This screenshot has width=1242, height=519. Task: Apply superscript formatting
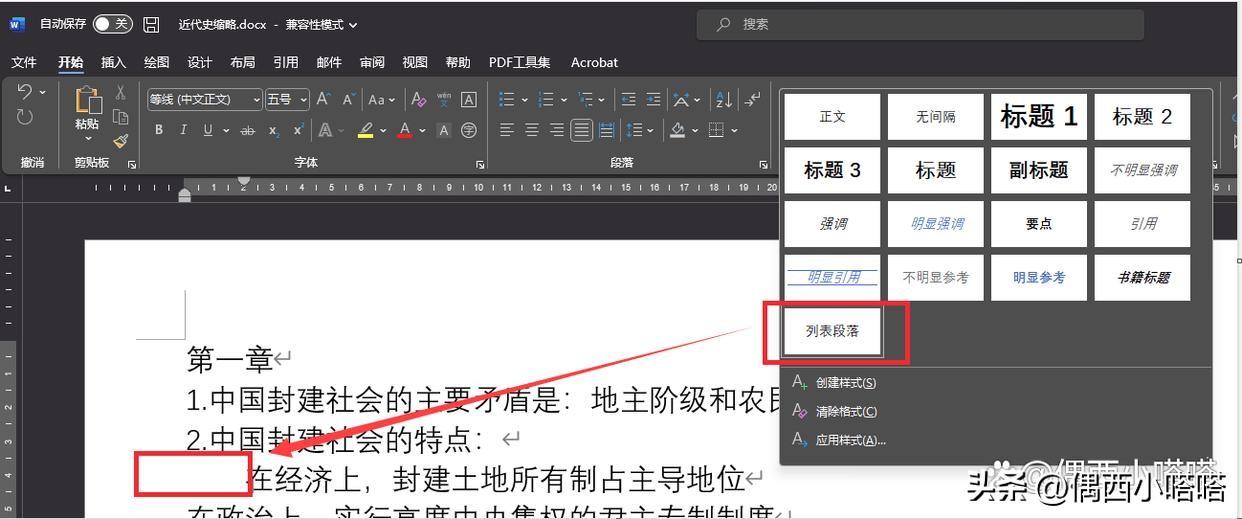[298, 130]
